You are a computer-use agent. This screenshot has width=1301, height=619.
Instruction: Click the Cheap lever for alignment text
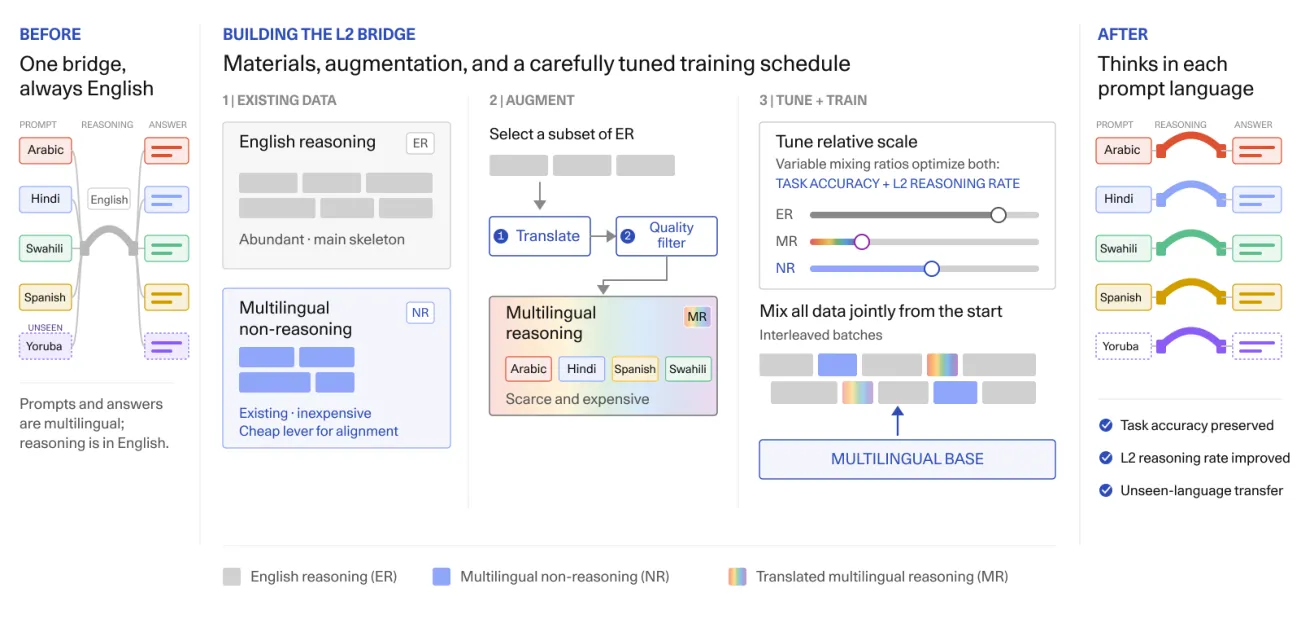[319, 431]
